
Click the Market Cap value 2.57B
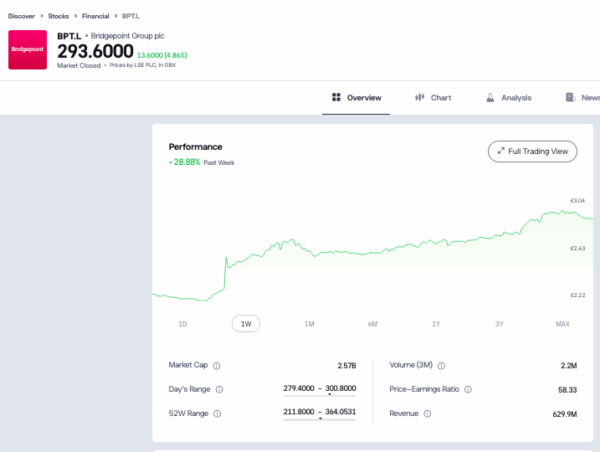pos(347,366)
